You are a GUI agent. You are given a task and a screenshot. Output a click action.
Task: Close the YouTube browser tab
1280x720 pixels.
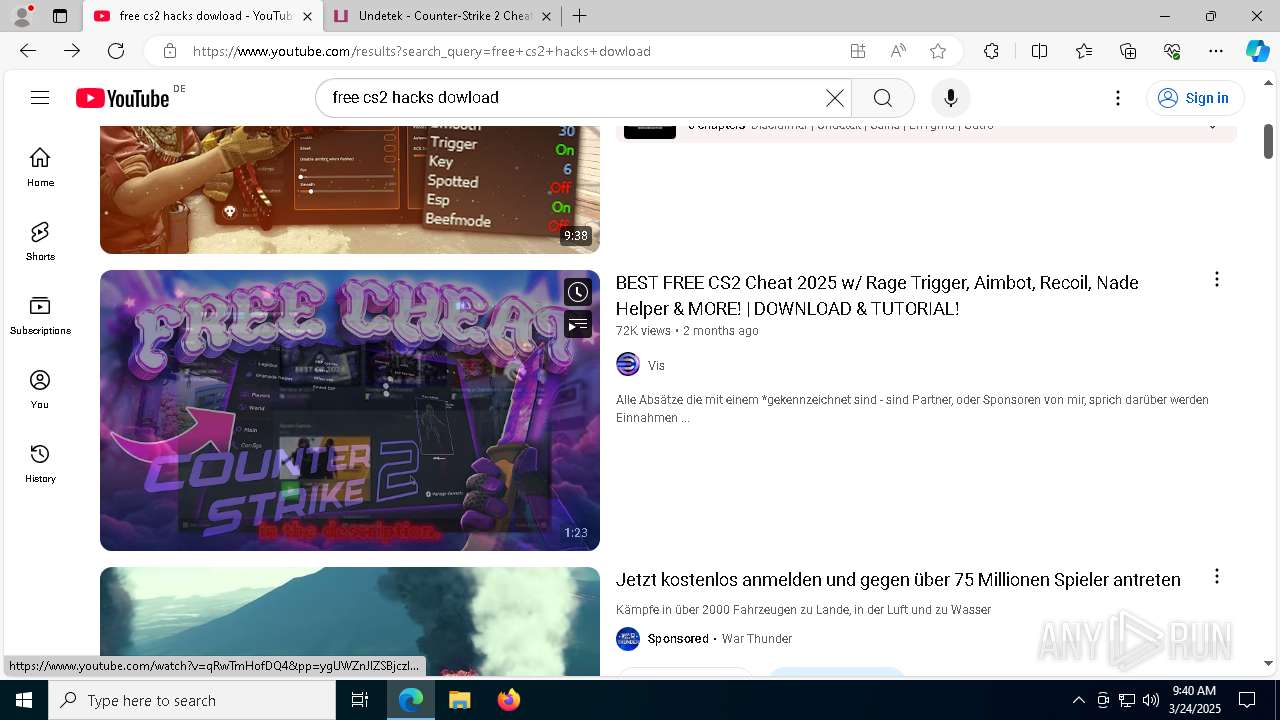coord(307,16)
